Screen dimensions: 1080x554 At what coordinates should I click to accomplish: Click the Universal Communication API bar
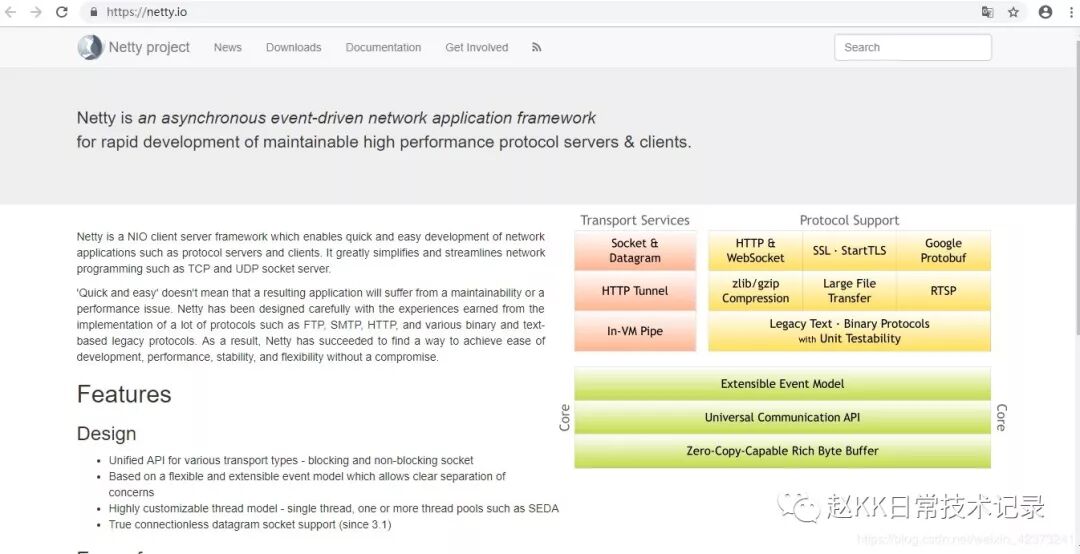point(782,418)
